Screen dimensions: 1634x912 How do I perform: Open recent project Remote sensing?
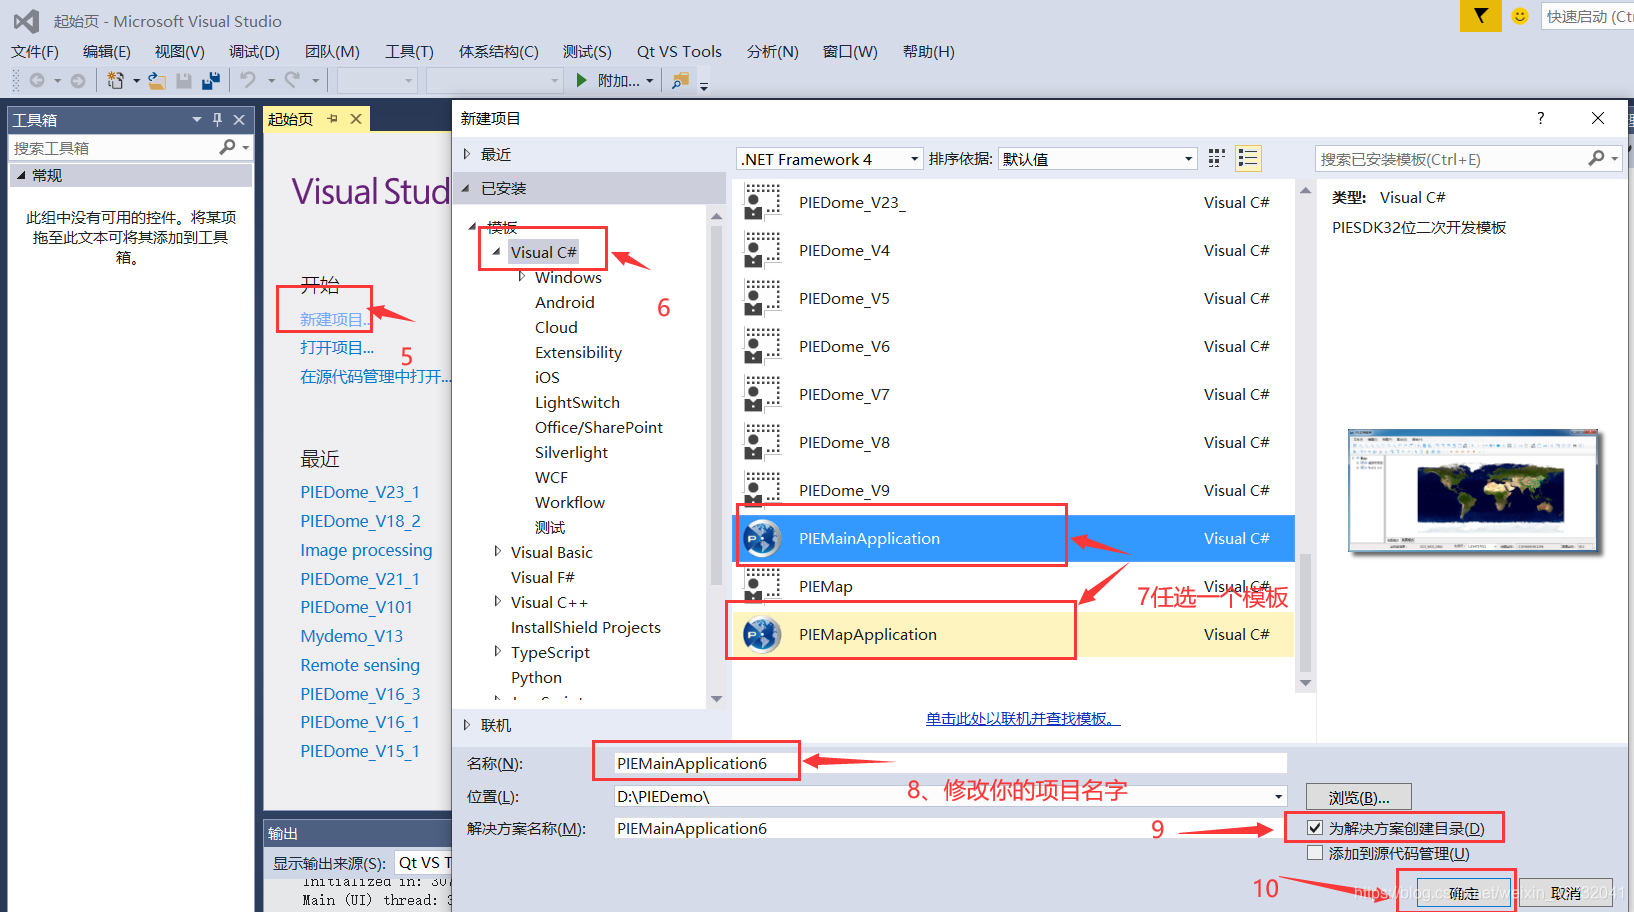pyautogui.click(x=360, y=665)
